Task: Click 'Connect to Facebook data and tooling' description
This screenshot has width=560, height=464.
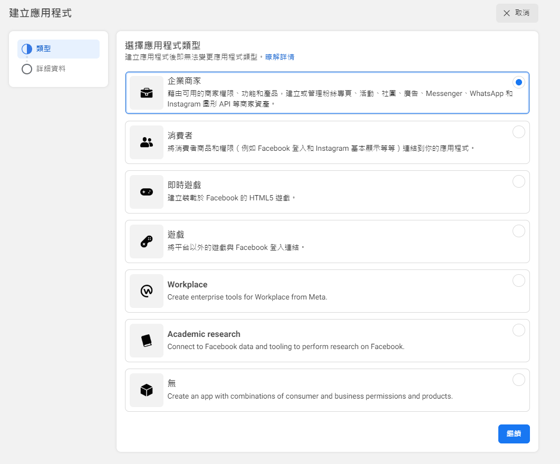Action: point(286,346)
